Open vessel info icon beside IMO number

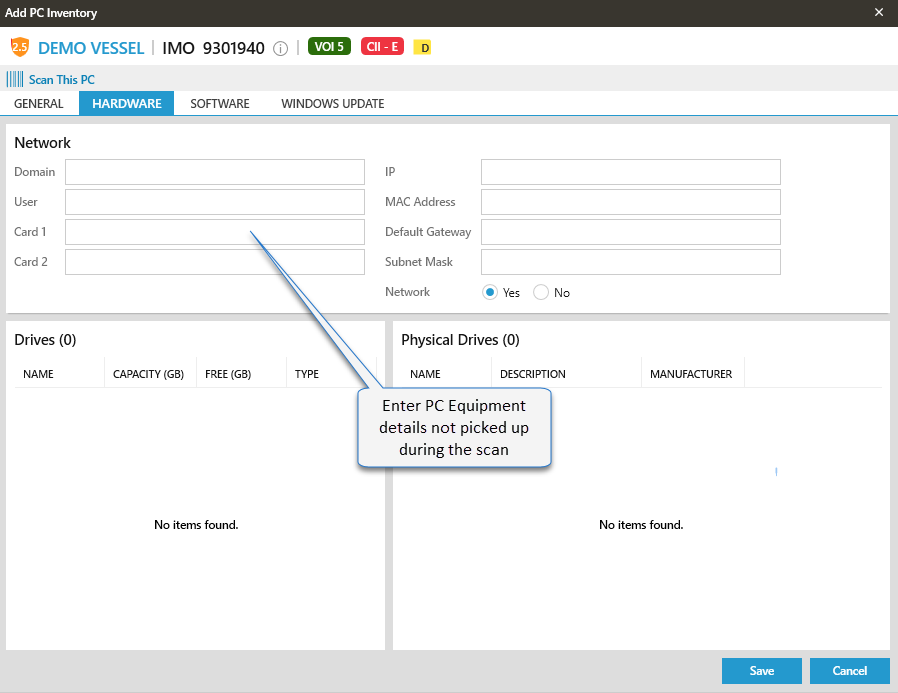pos(280,48)
